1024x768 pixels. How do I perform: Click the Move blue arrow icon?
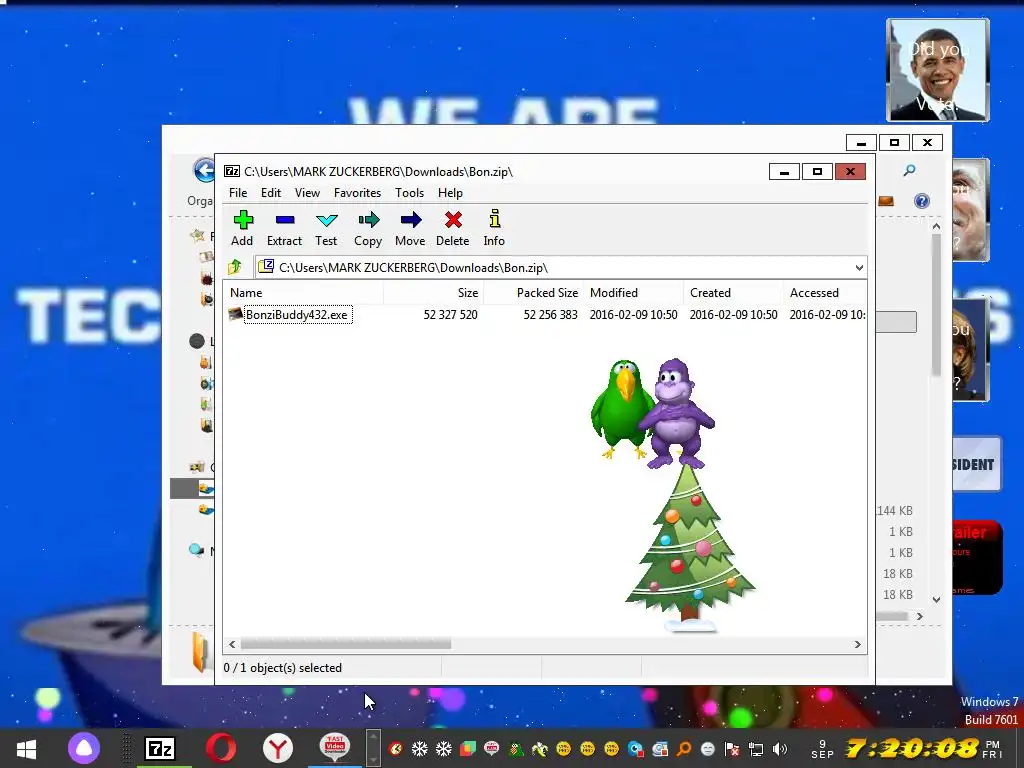tap(410, 219)
